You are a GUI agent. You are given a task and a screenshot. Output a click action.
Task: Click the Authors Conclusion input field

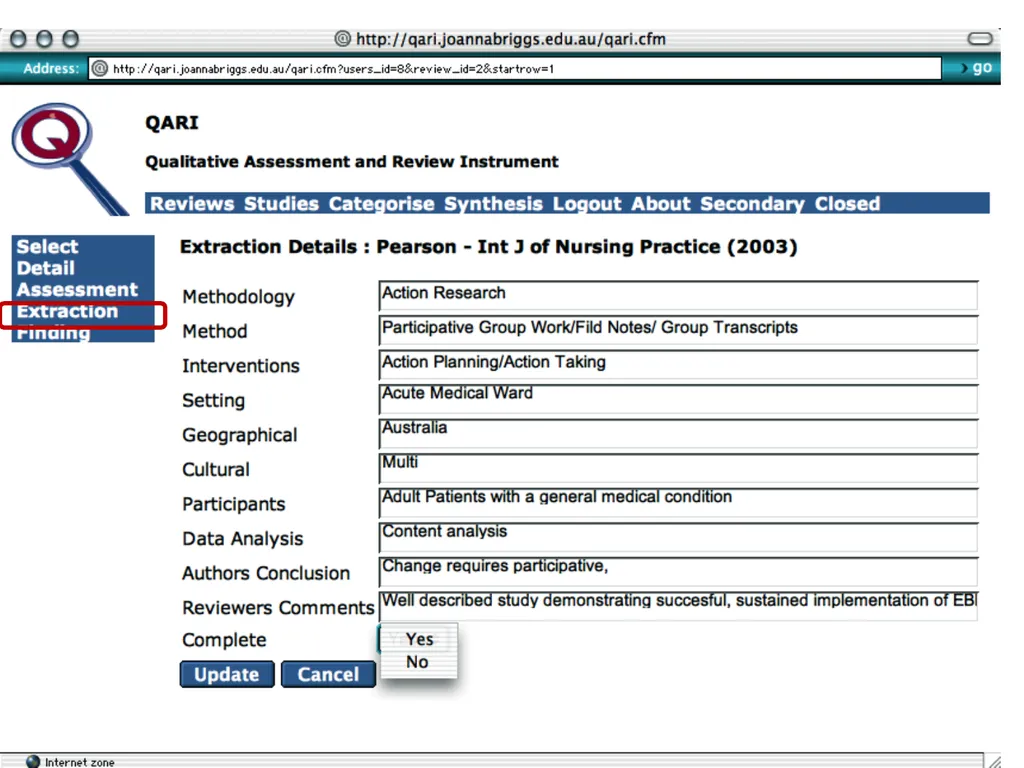[678, 572]
